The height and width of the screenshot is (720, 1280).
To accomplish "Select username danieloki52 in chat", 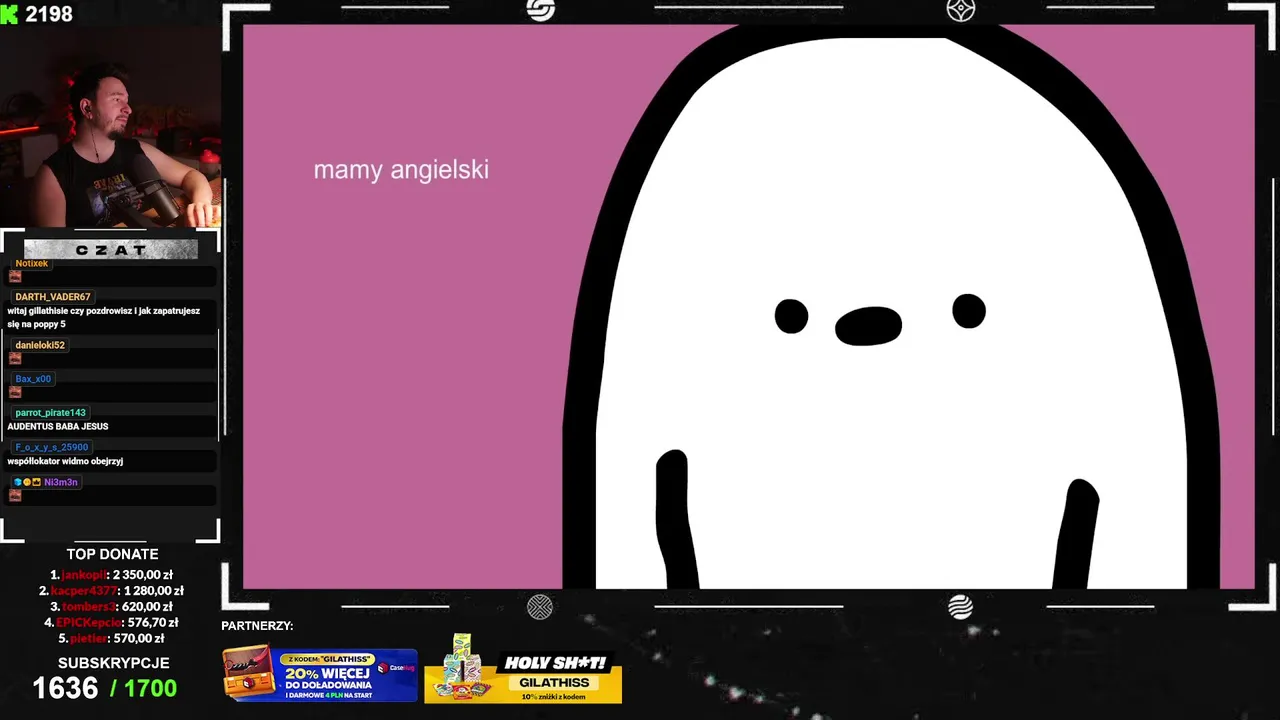I will point(40,345).
